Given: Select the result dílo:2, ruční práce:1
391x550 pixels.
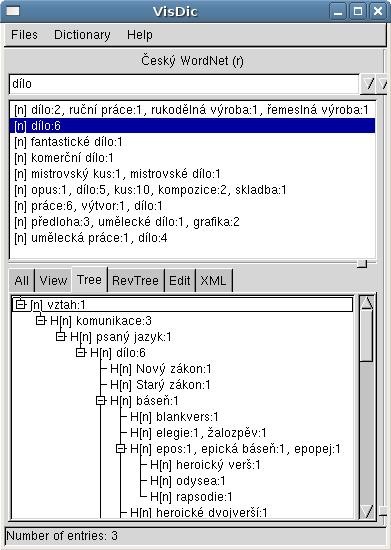Looking at the screenshot, I should coord(192,110).
